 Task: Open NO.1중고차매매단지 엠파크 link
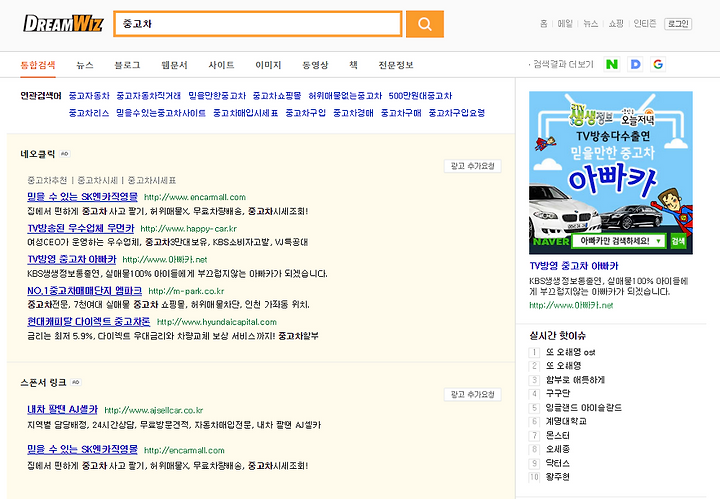tap(84, 291)
